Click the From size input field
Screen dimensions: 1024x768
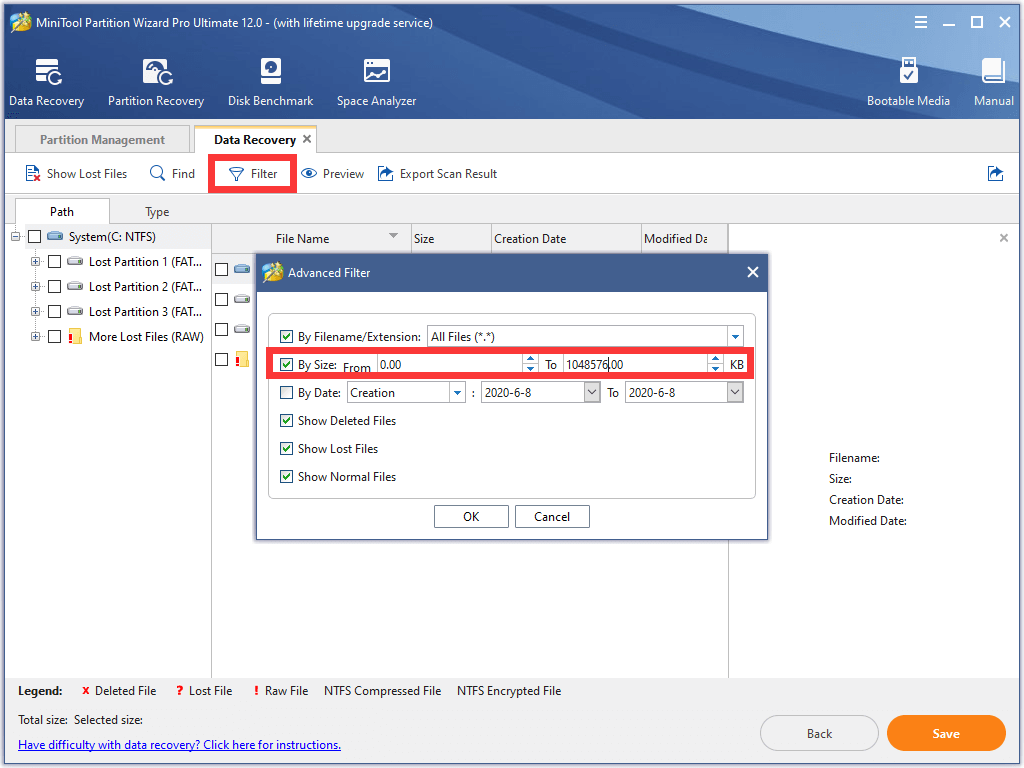click(450, 364)
